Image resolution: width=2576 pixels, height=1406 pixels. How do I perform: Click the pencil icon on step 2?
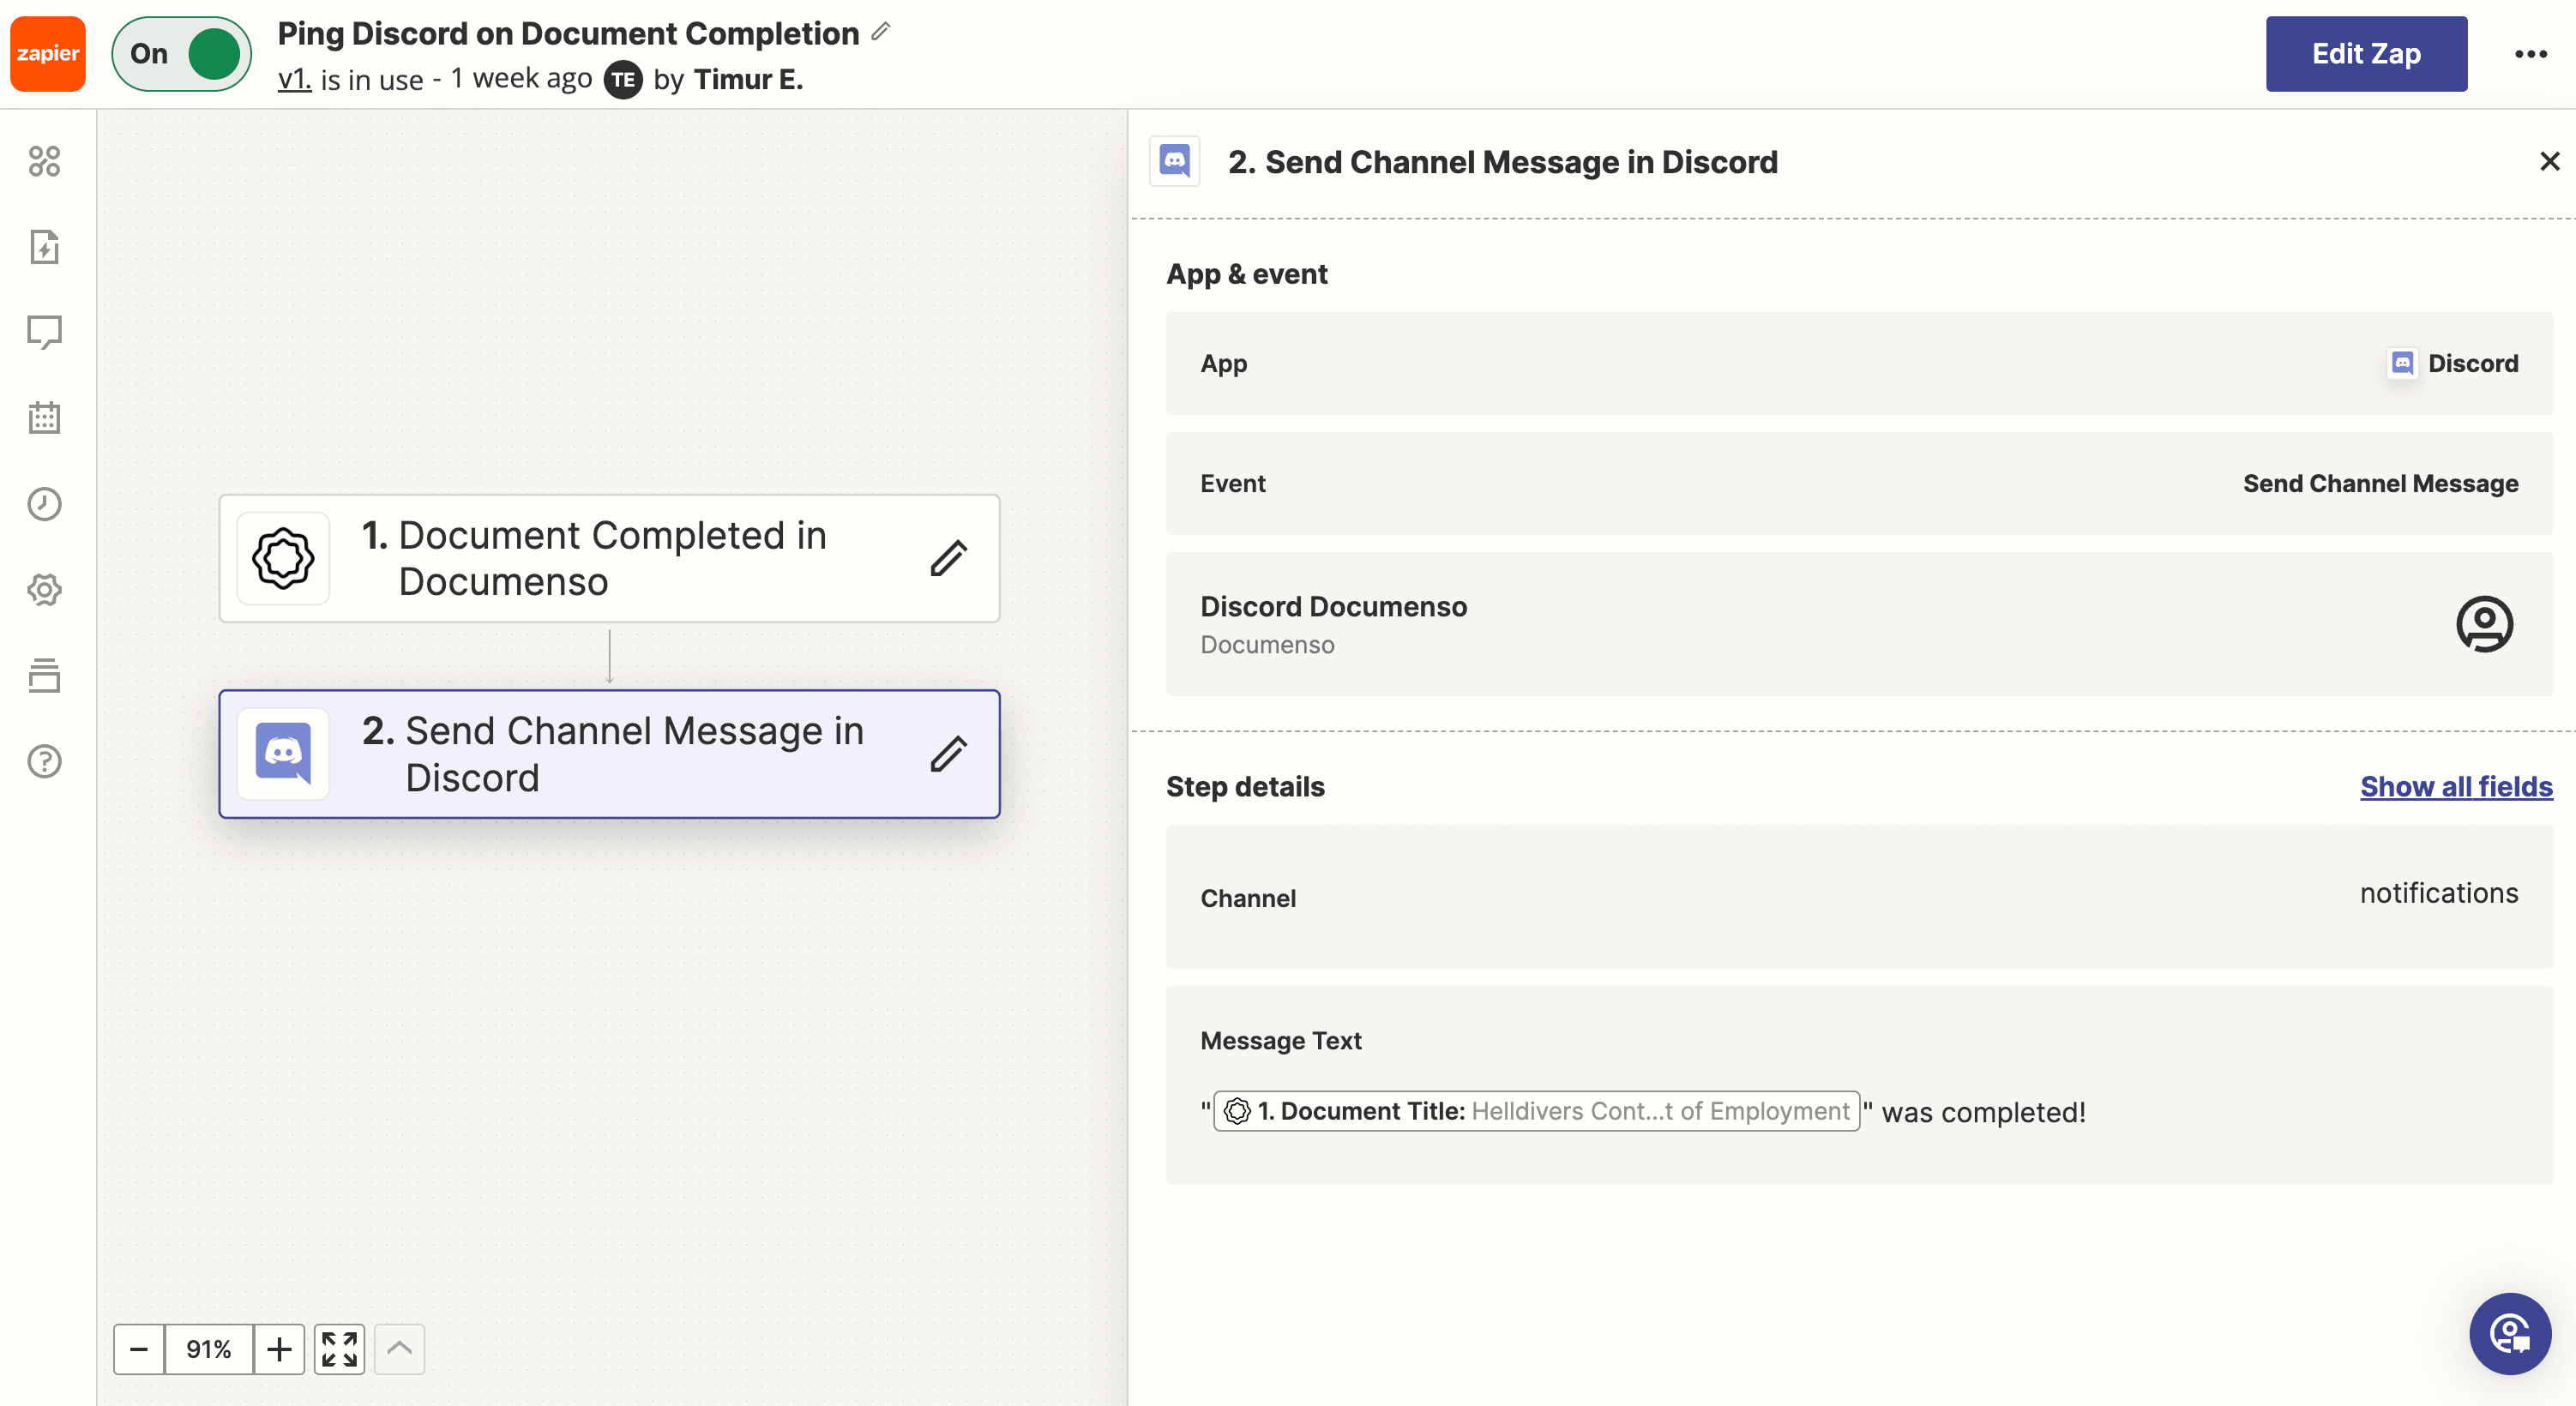point(948,754)
